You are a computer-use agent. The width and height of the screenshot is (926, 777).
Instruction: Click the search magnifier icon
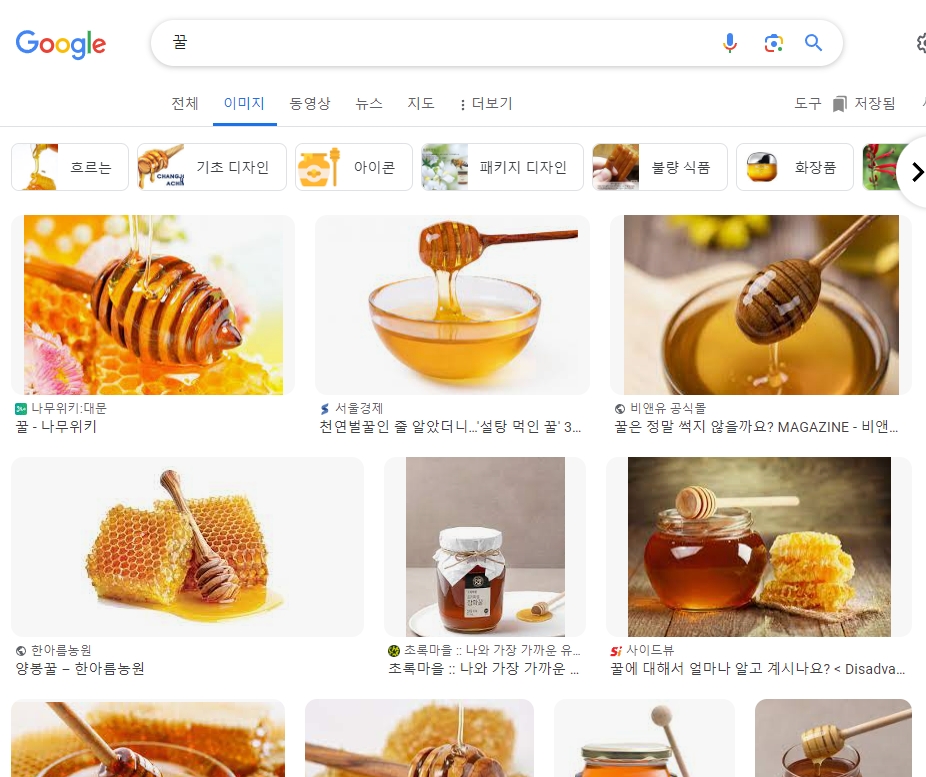click(813, 43)
